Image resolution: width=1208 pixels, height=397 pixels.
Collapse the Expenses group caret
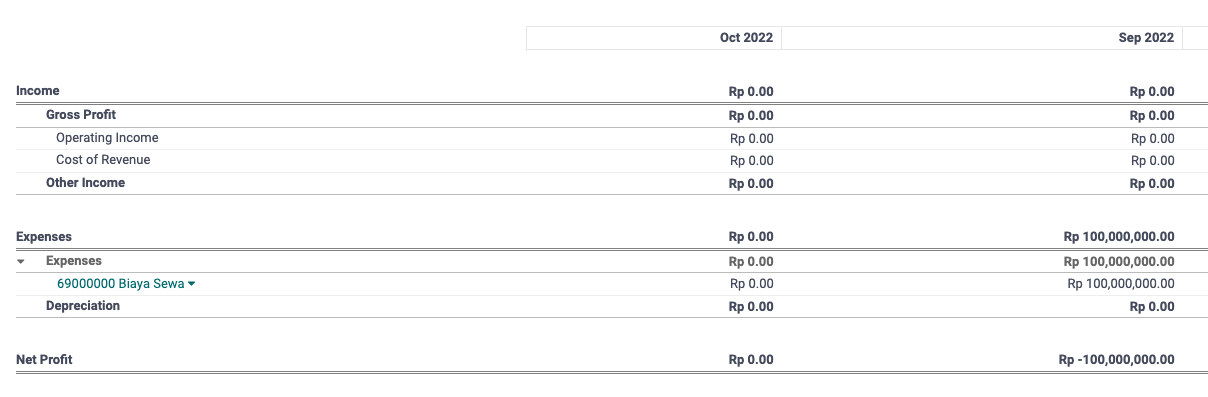tap(21, 262)
